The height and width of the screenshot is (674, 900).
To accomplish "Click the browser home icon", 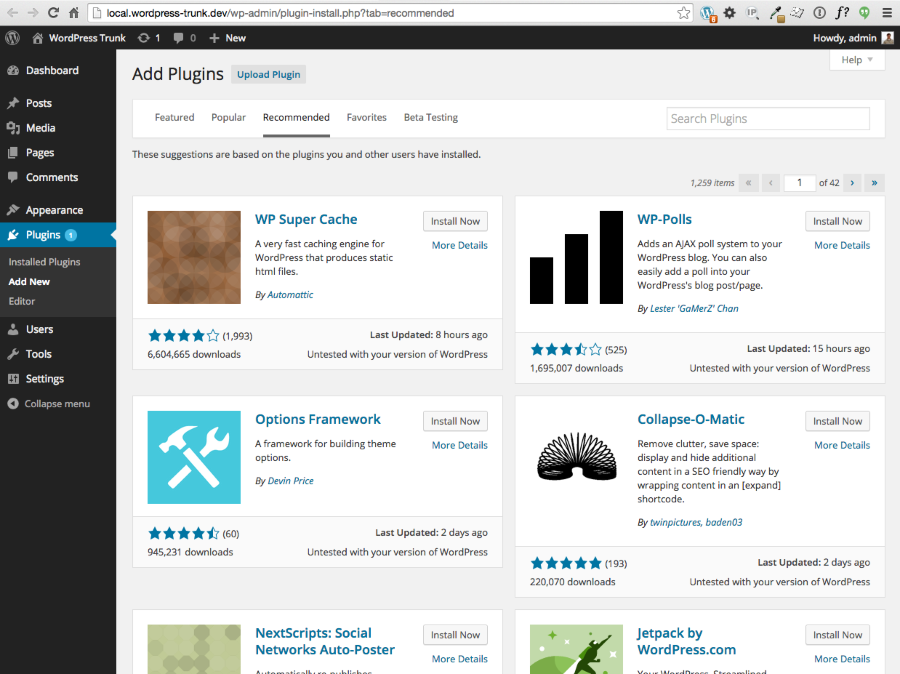I will (x=74, y=13).
